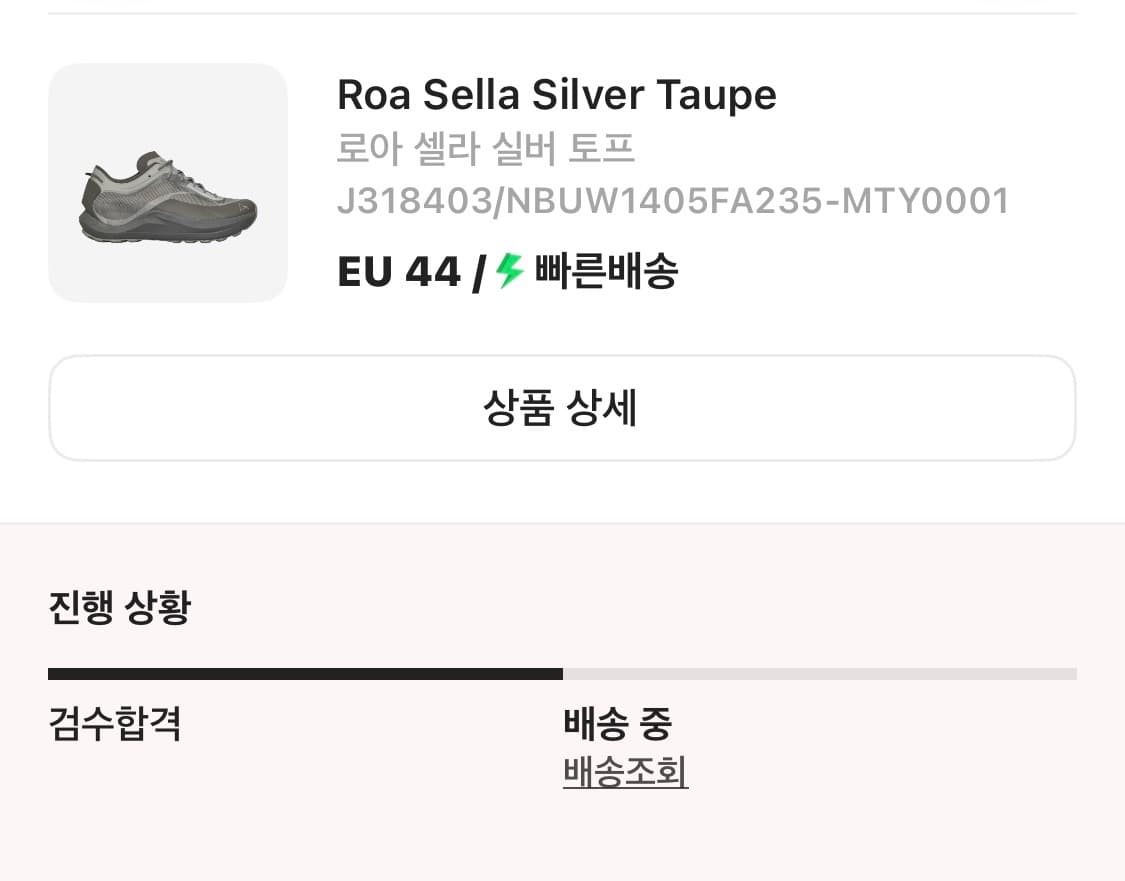Screen dimensions: 1125x881
Task: Click the lightning bolt fast-delivery icon
Action: pos(507,270)
